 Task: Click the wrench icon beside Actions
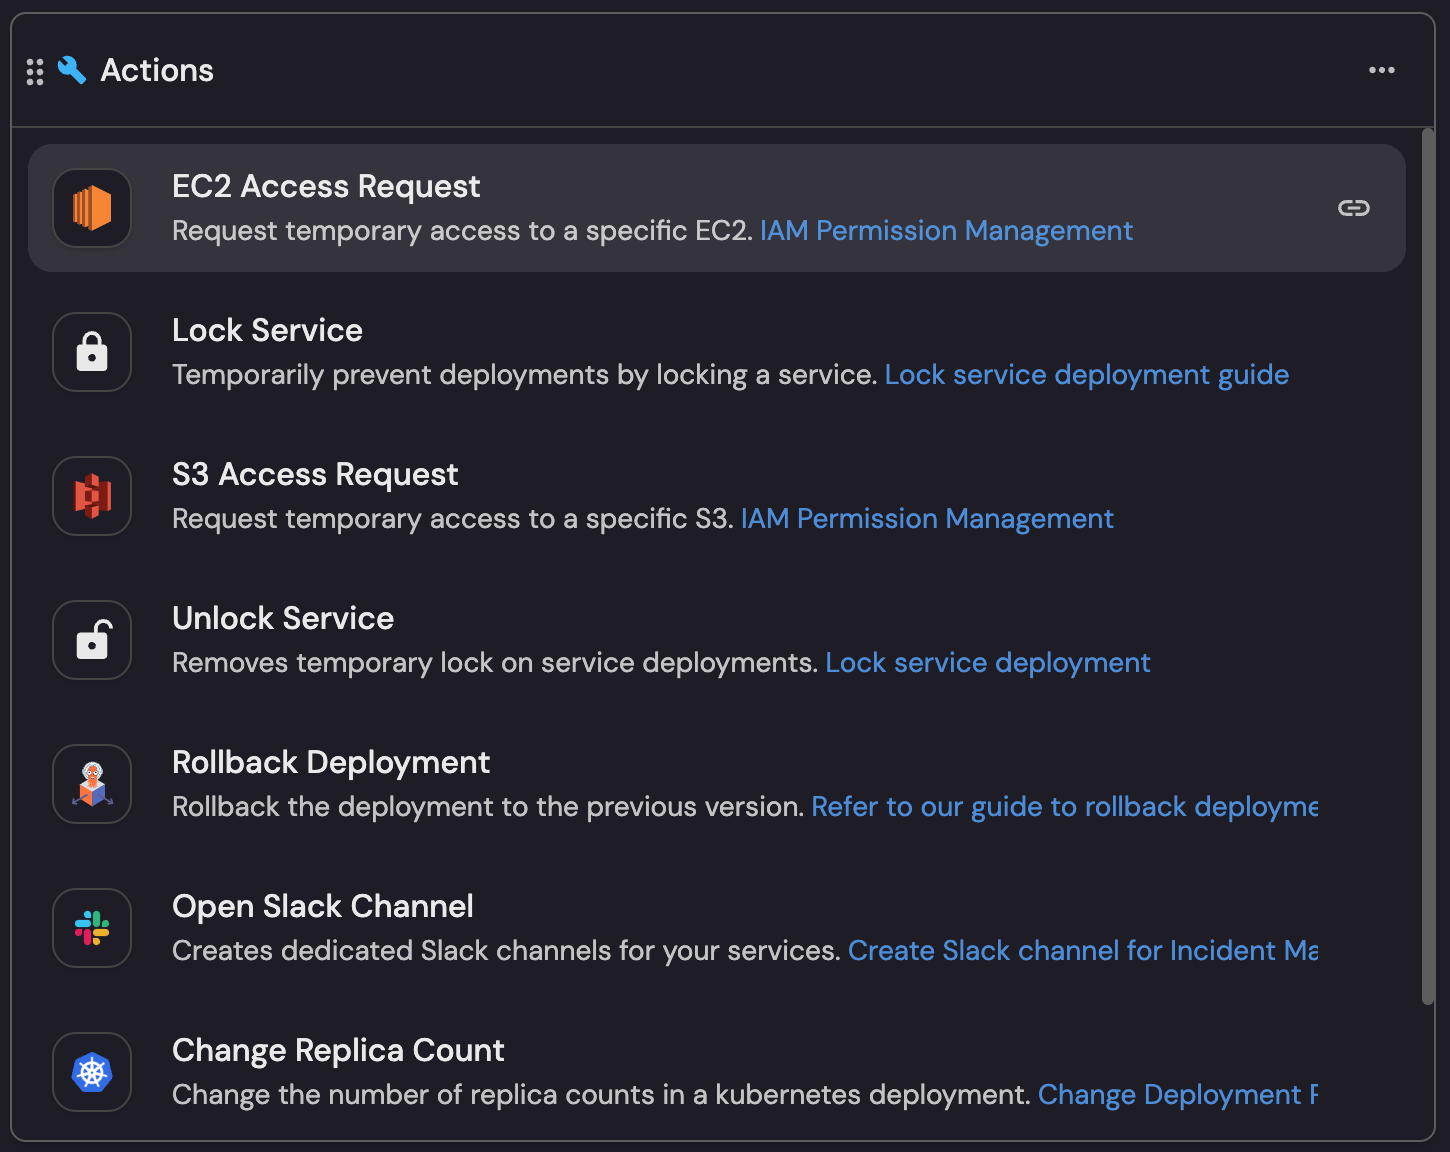[x=72, y=70]
